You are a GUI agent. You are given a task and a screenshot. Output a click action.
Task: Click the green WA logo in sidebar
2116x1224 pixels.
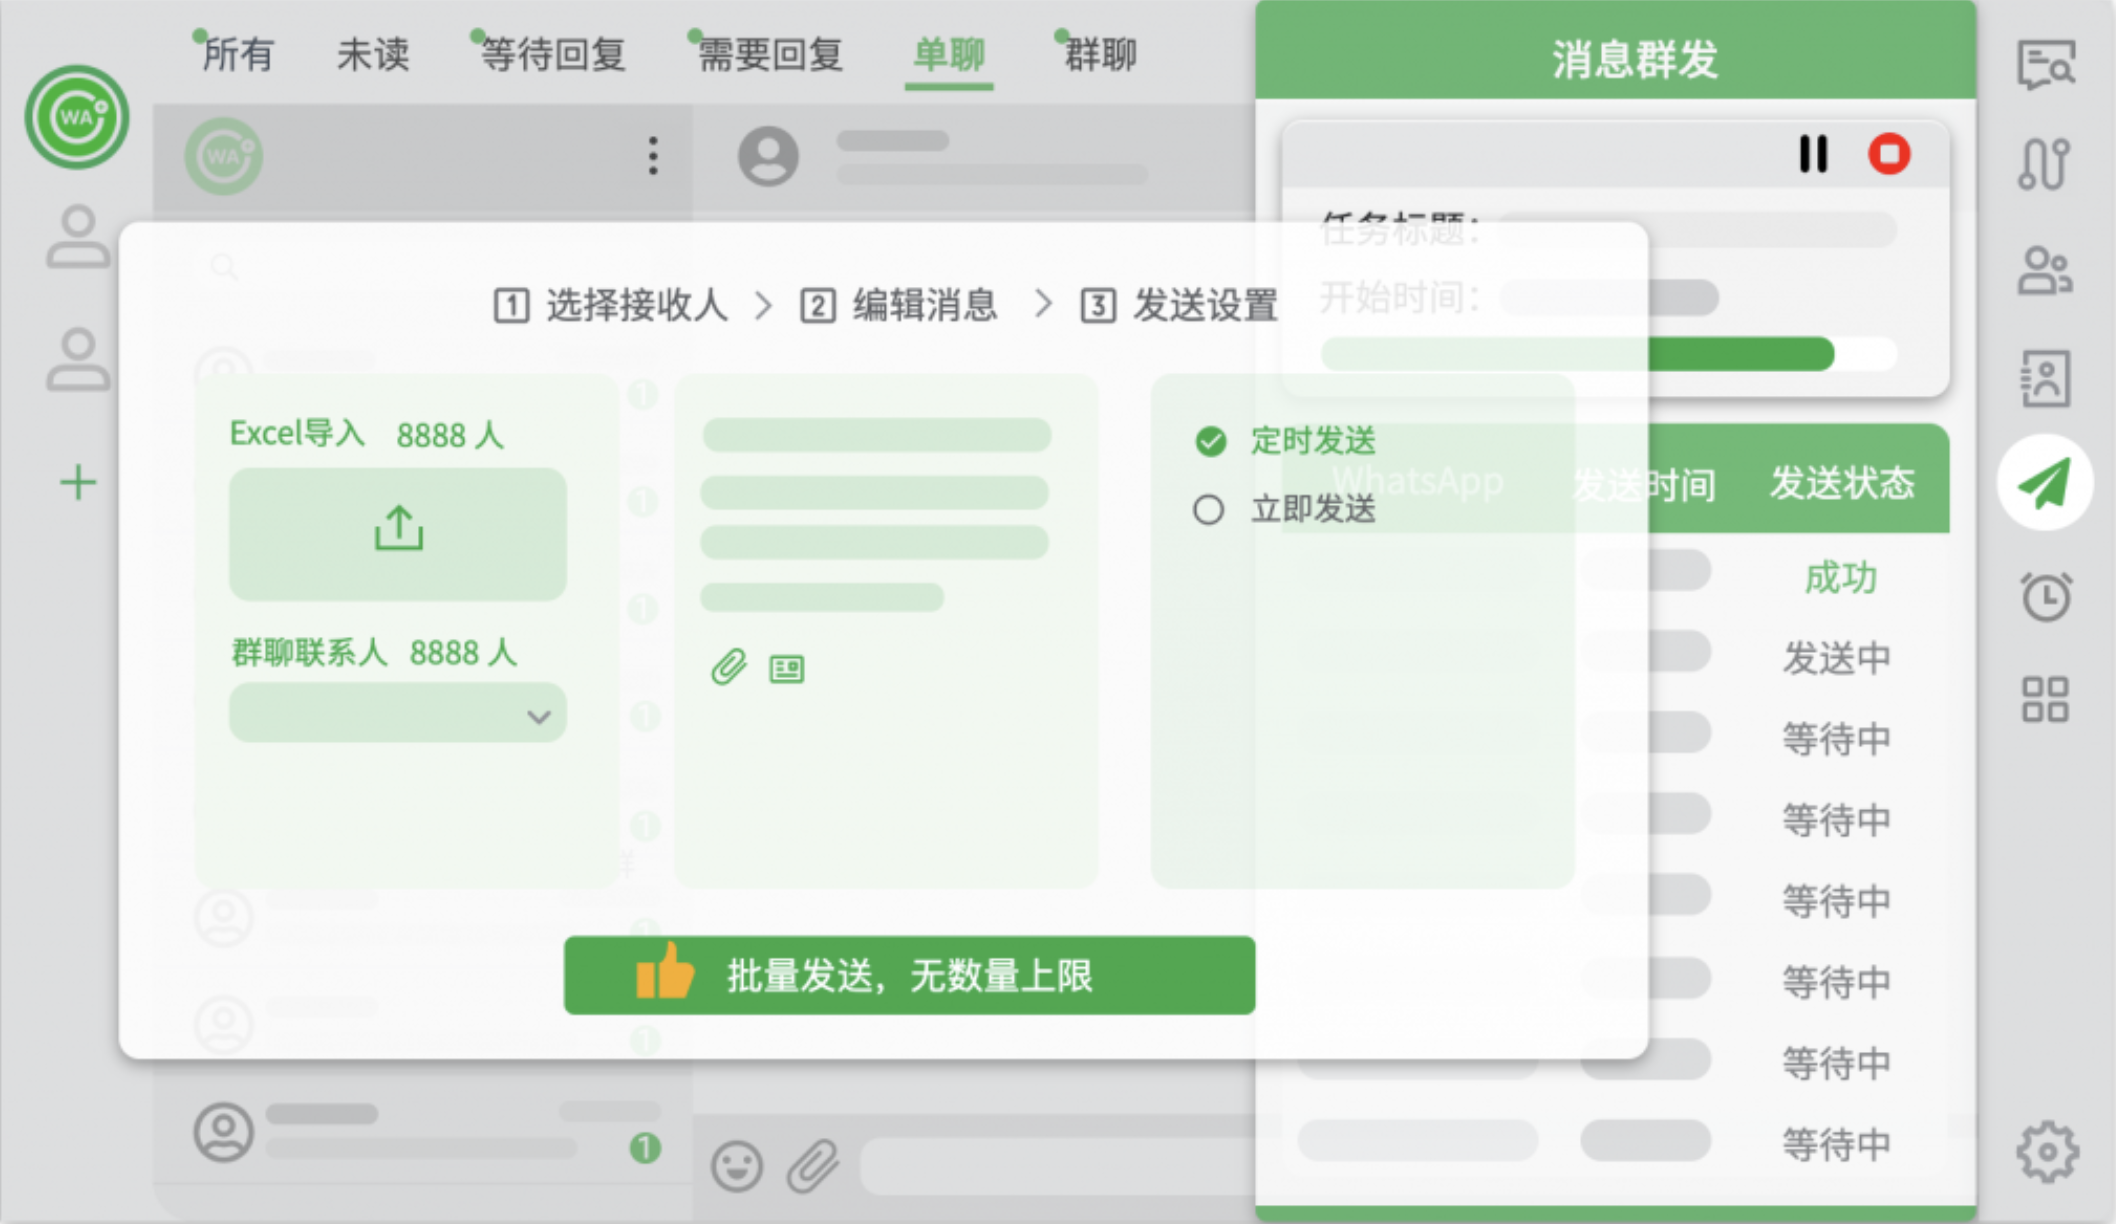pos(77,117)
